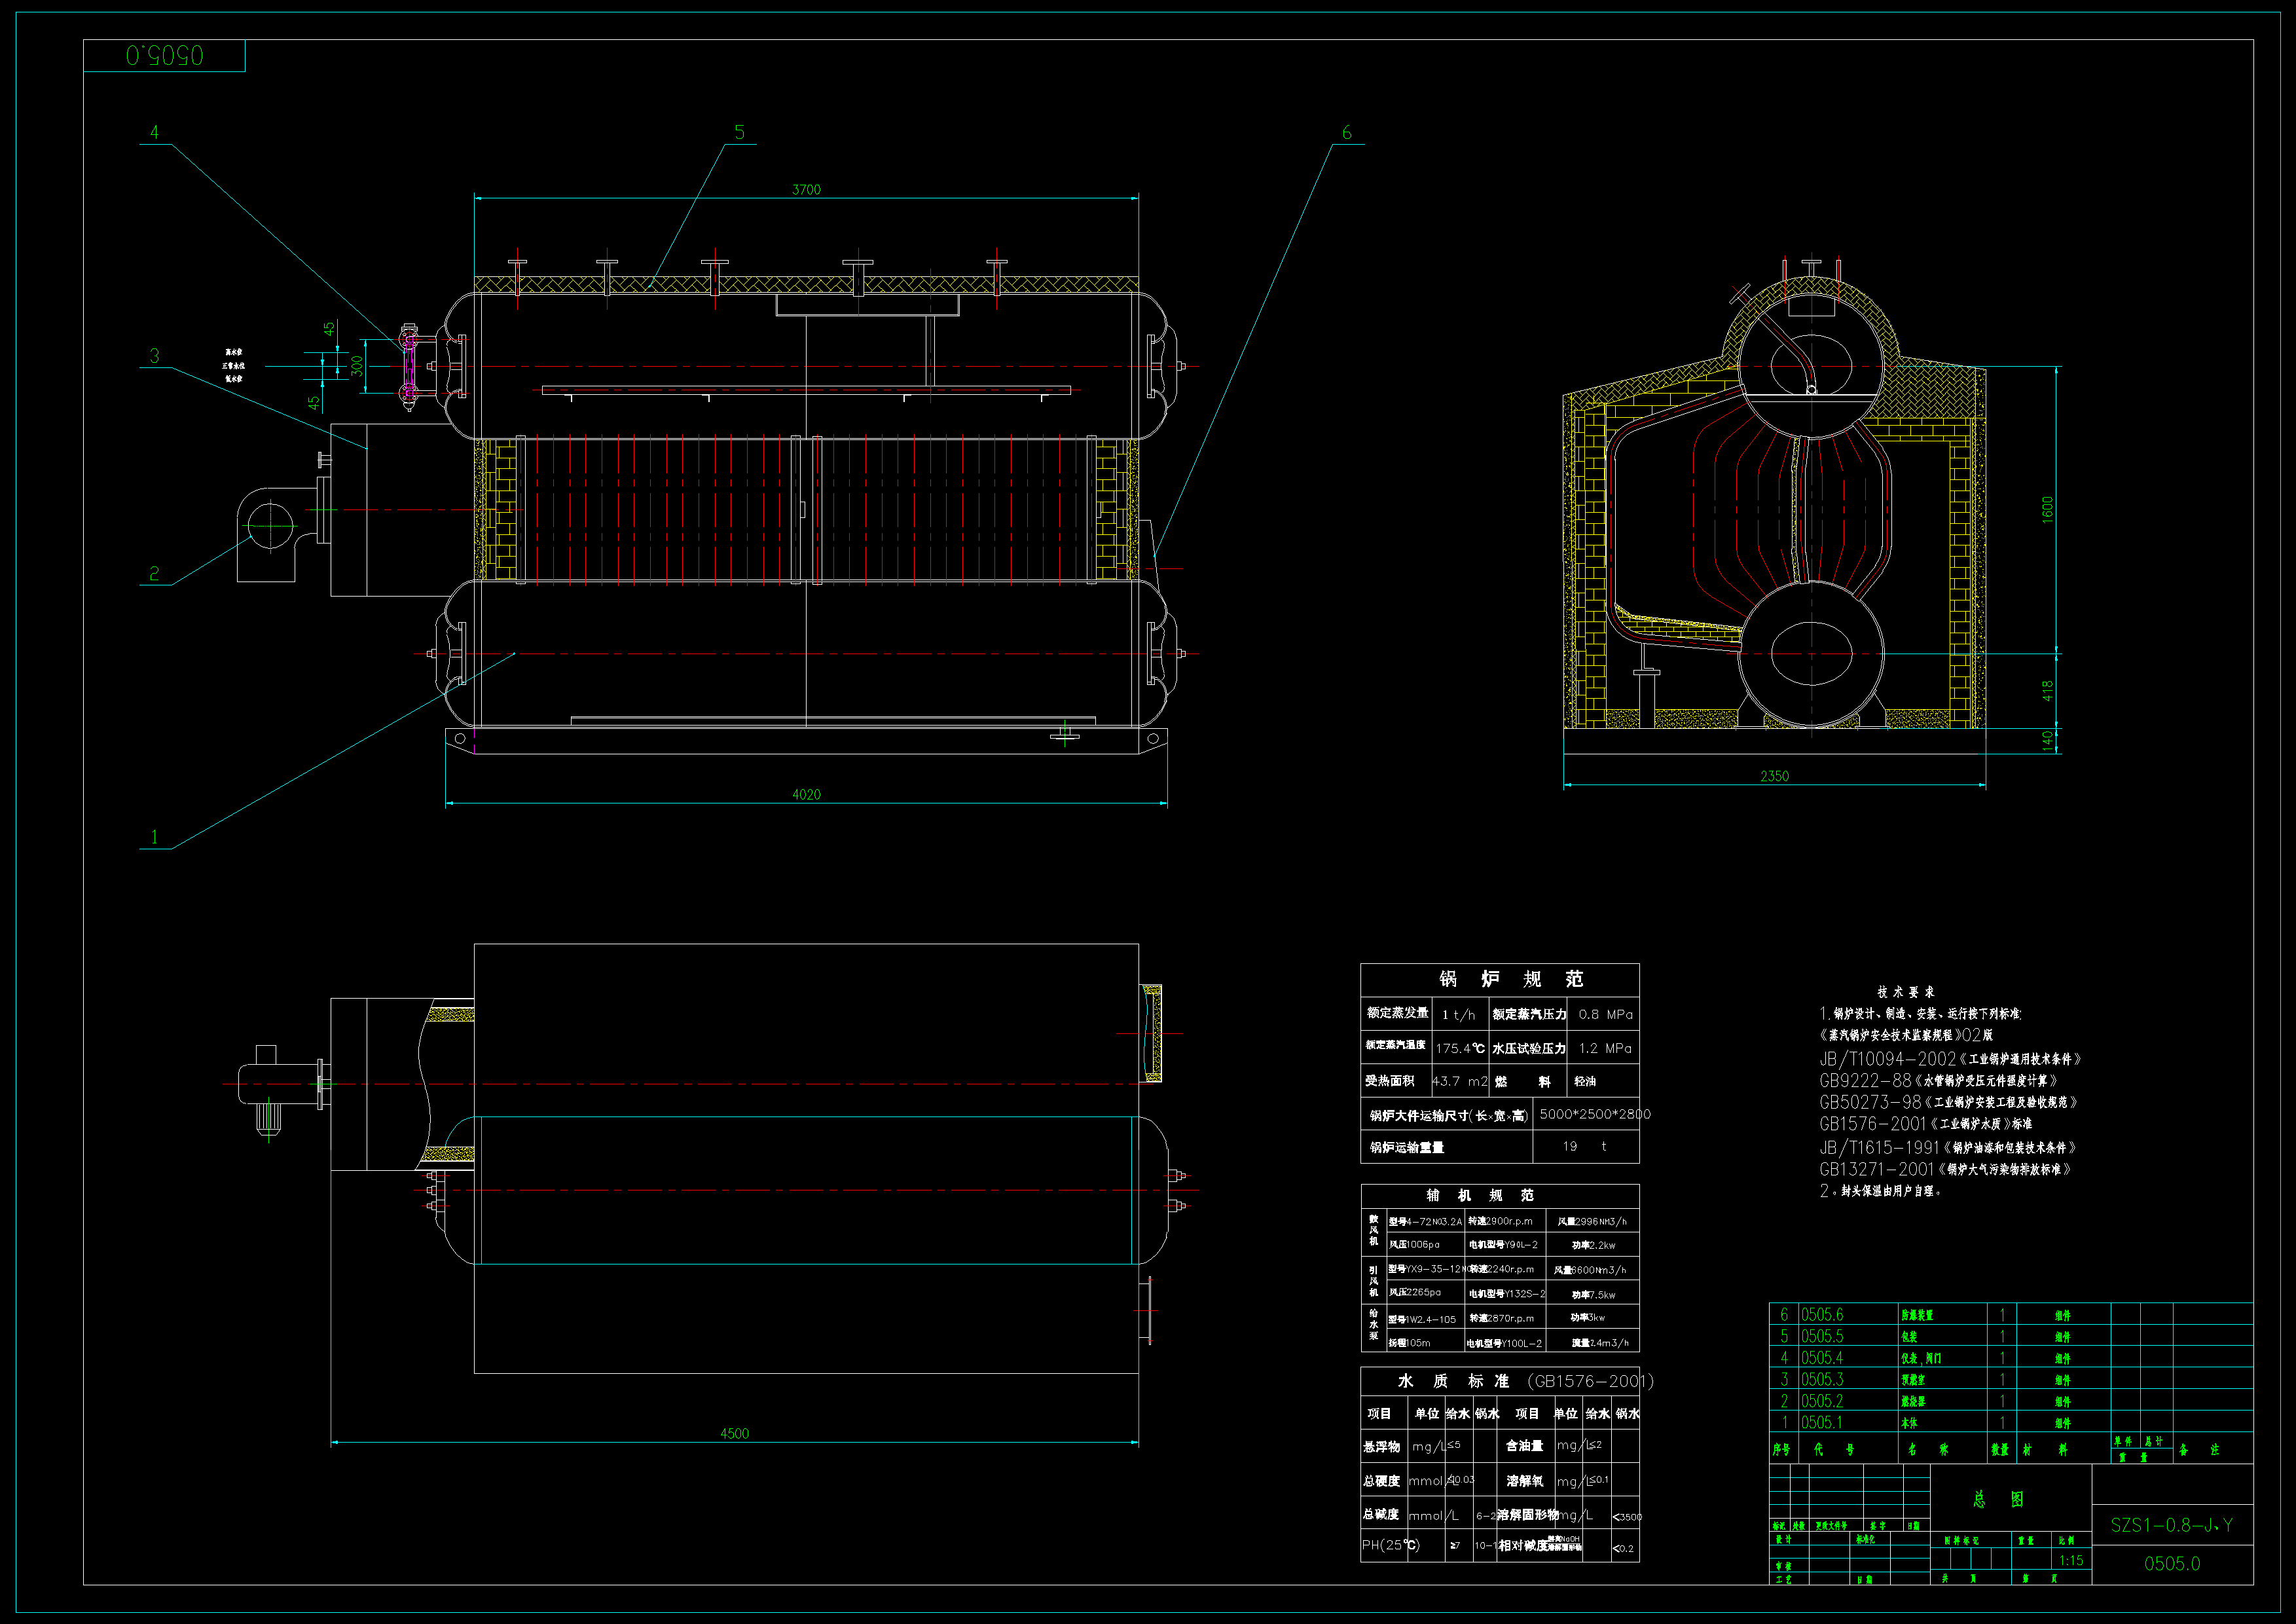2296x1624 pixels.
Task: Click the 4020 base length dimension
Action: coord(806,794)
